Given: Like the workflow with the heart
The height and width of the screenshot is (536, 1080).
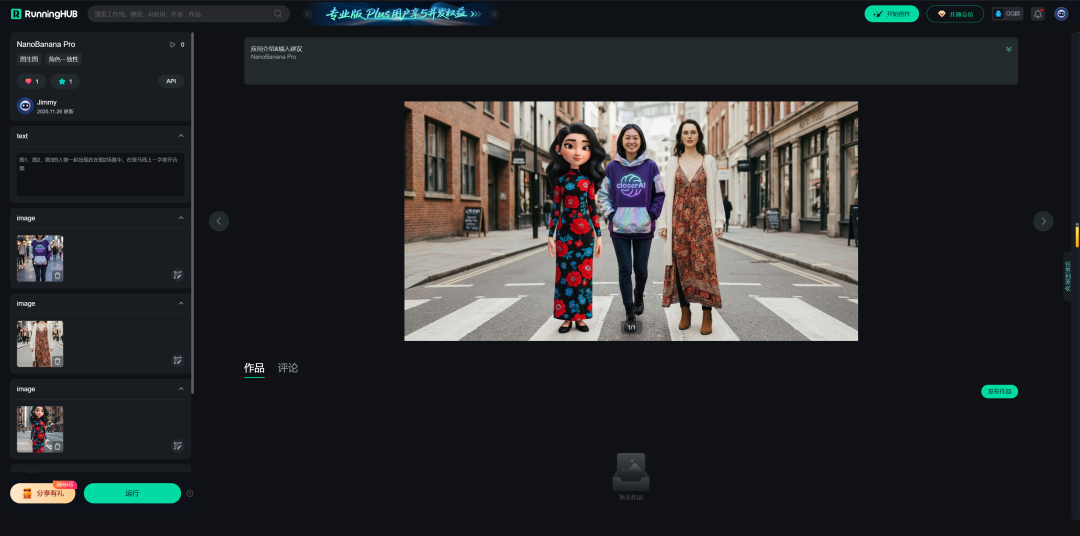Looking at the screenshot, I should (31, 81).
